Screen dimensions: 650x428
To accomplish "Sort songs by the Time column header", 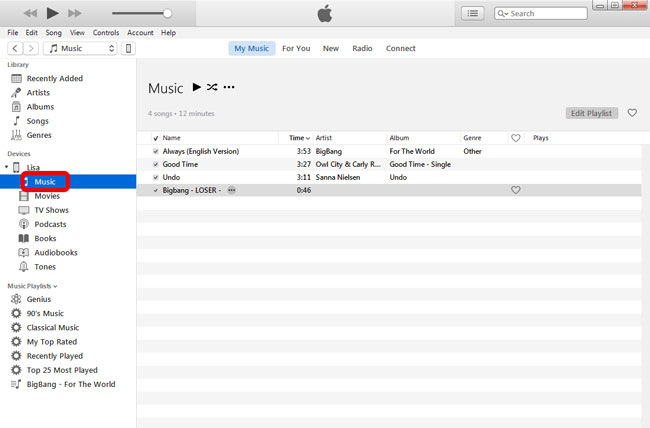I will tap(299, 138).
